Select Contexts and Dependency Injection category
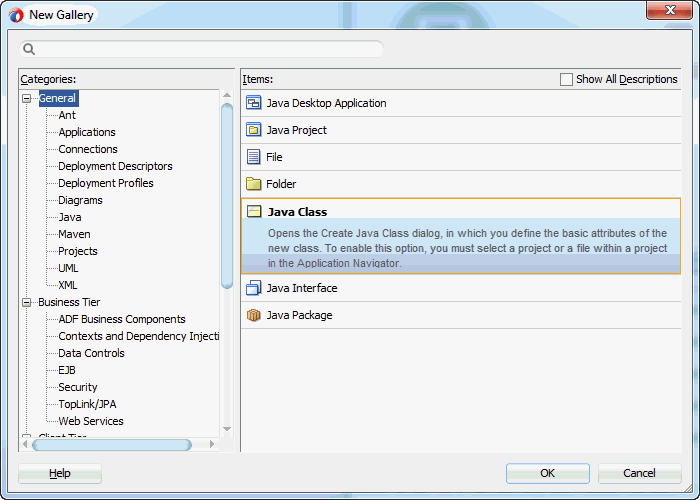700x500 pixels. (139, 336)
